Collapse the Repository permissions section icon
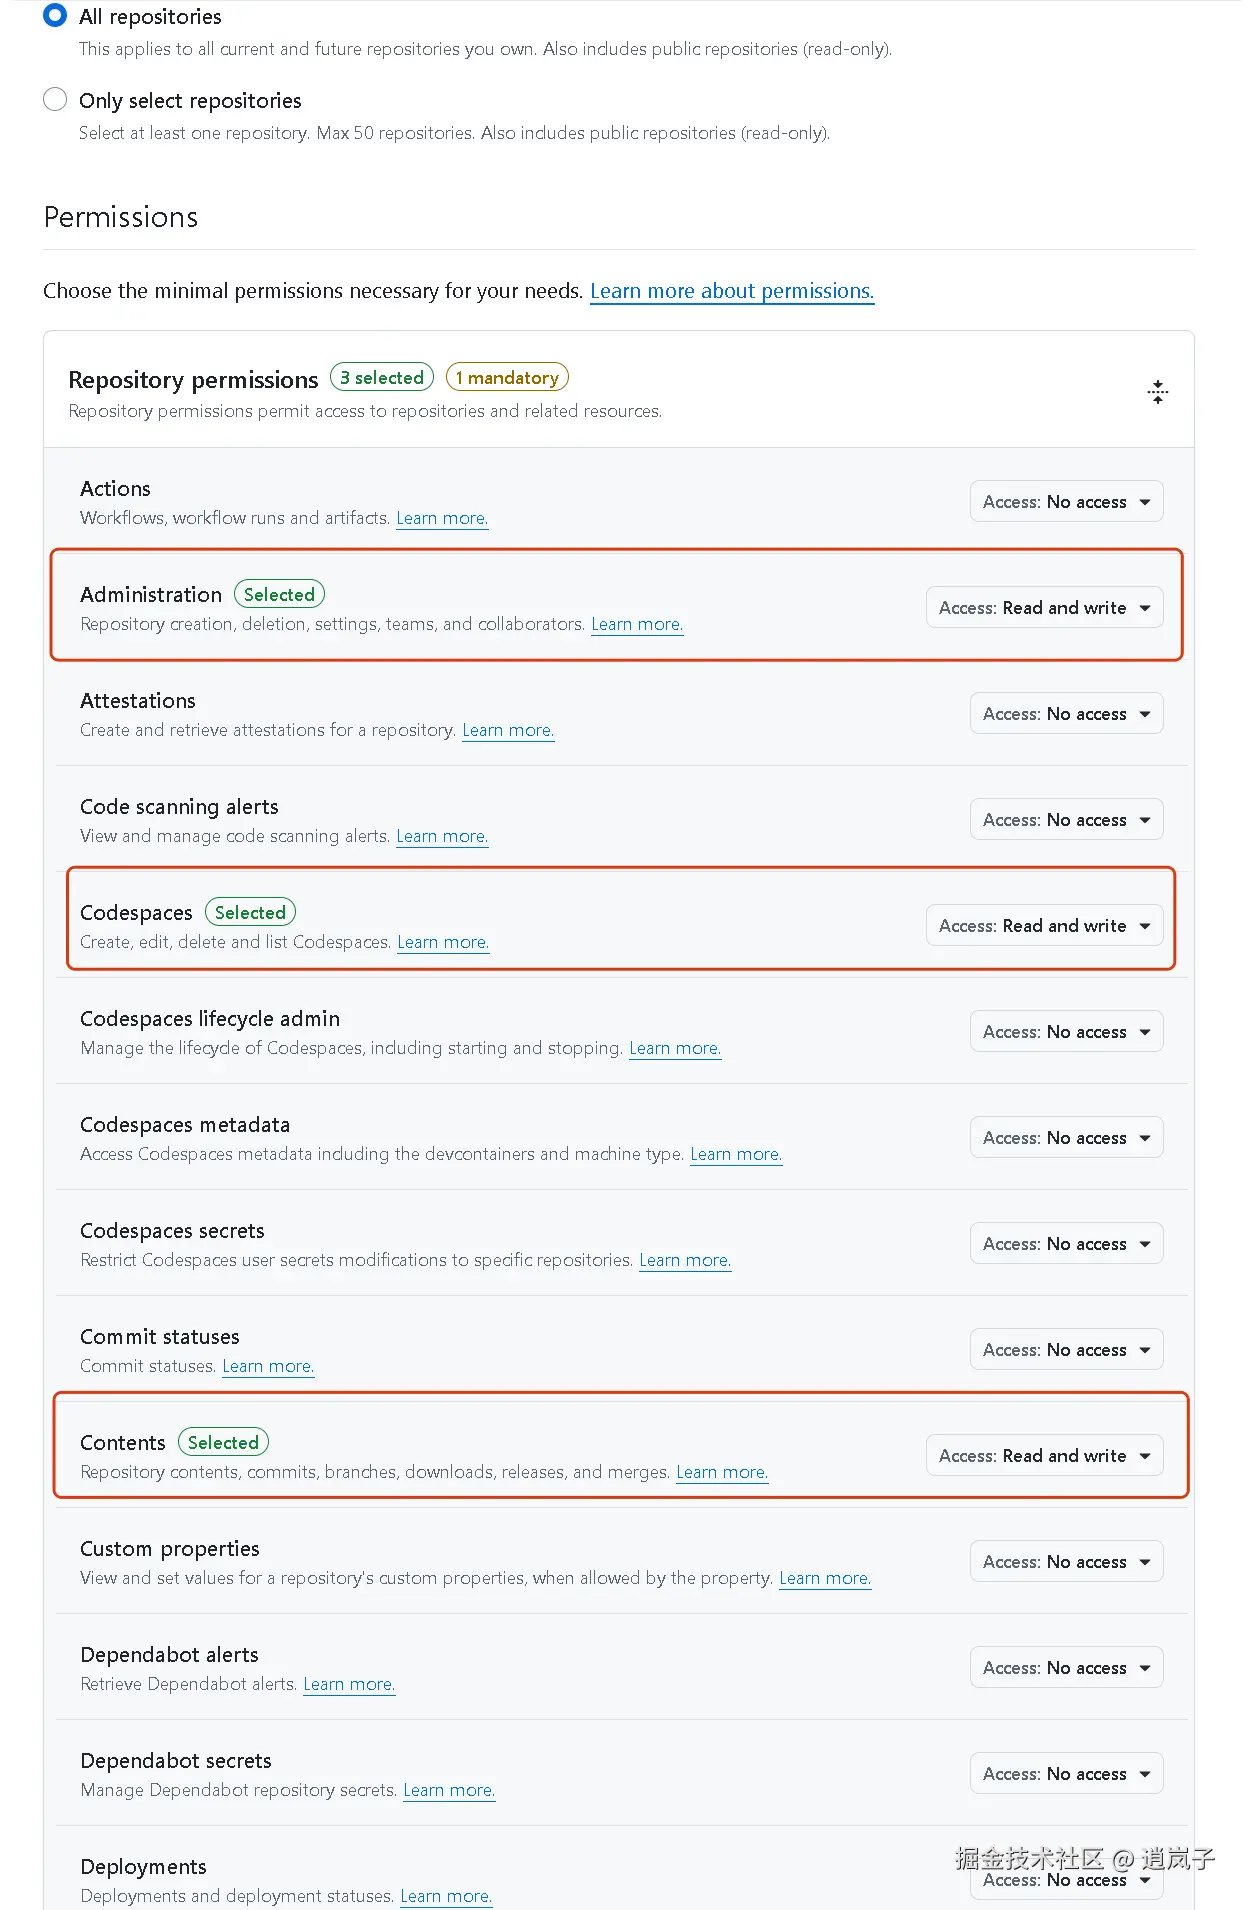Image resolution: width=1253 pixels, height=1910 pixels. coord(1157,392)
